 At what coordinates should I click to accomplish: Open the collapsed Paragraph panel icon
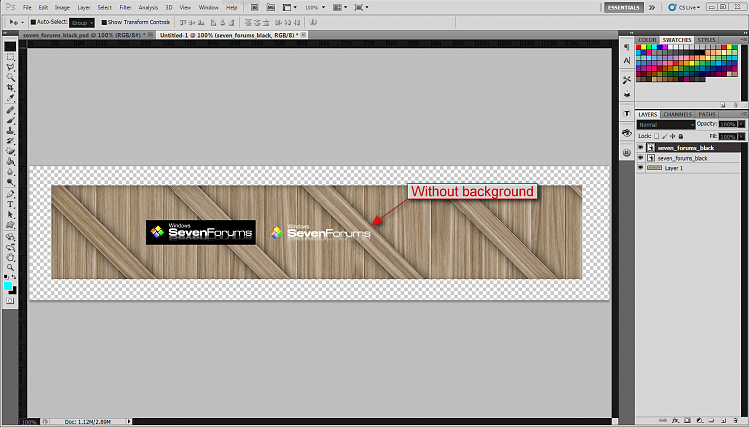pos(627,47)
